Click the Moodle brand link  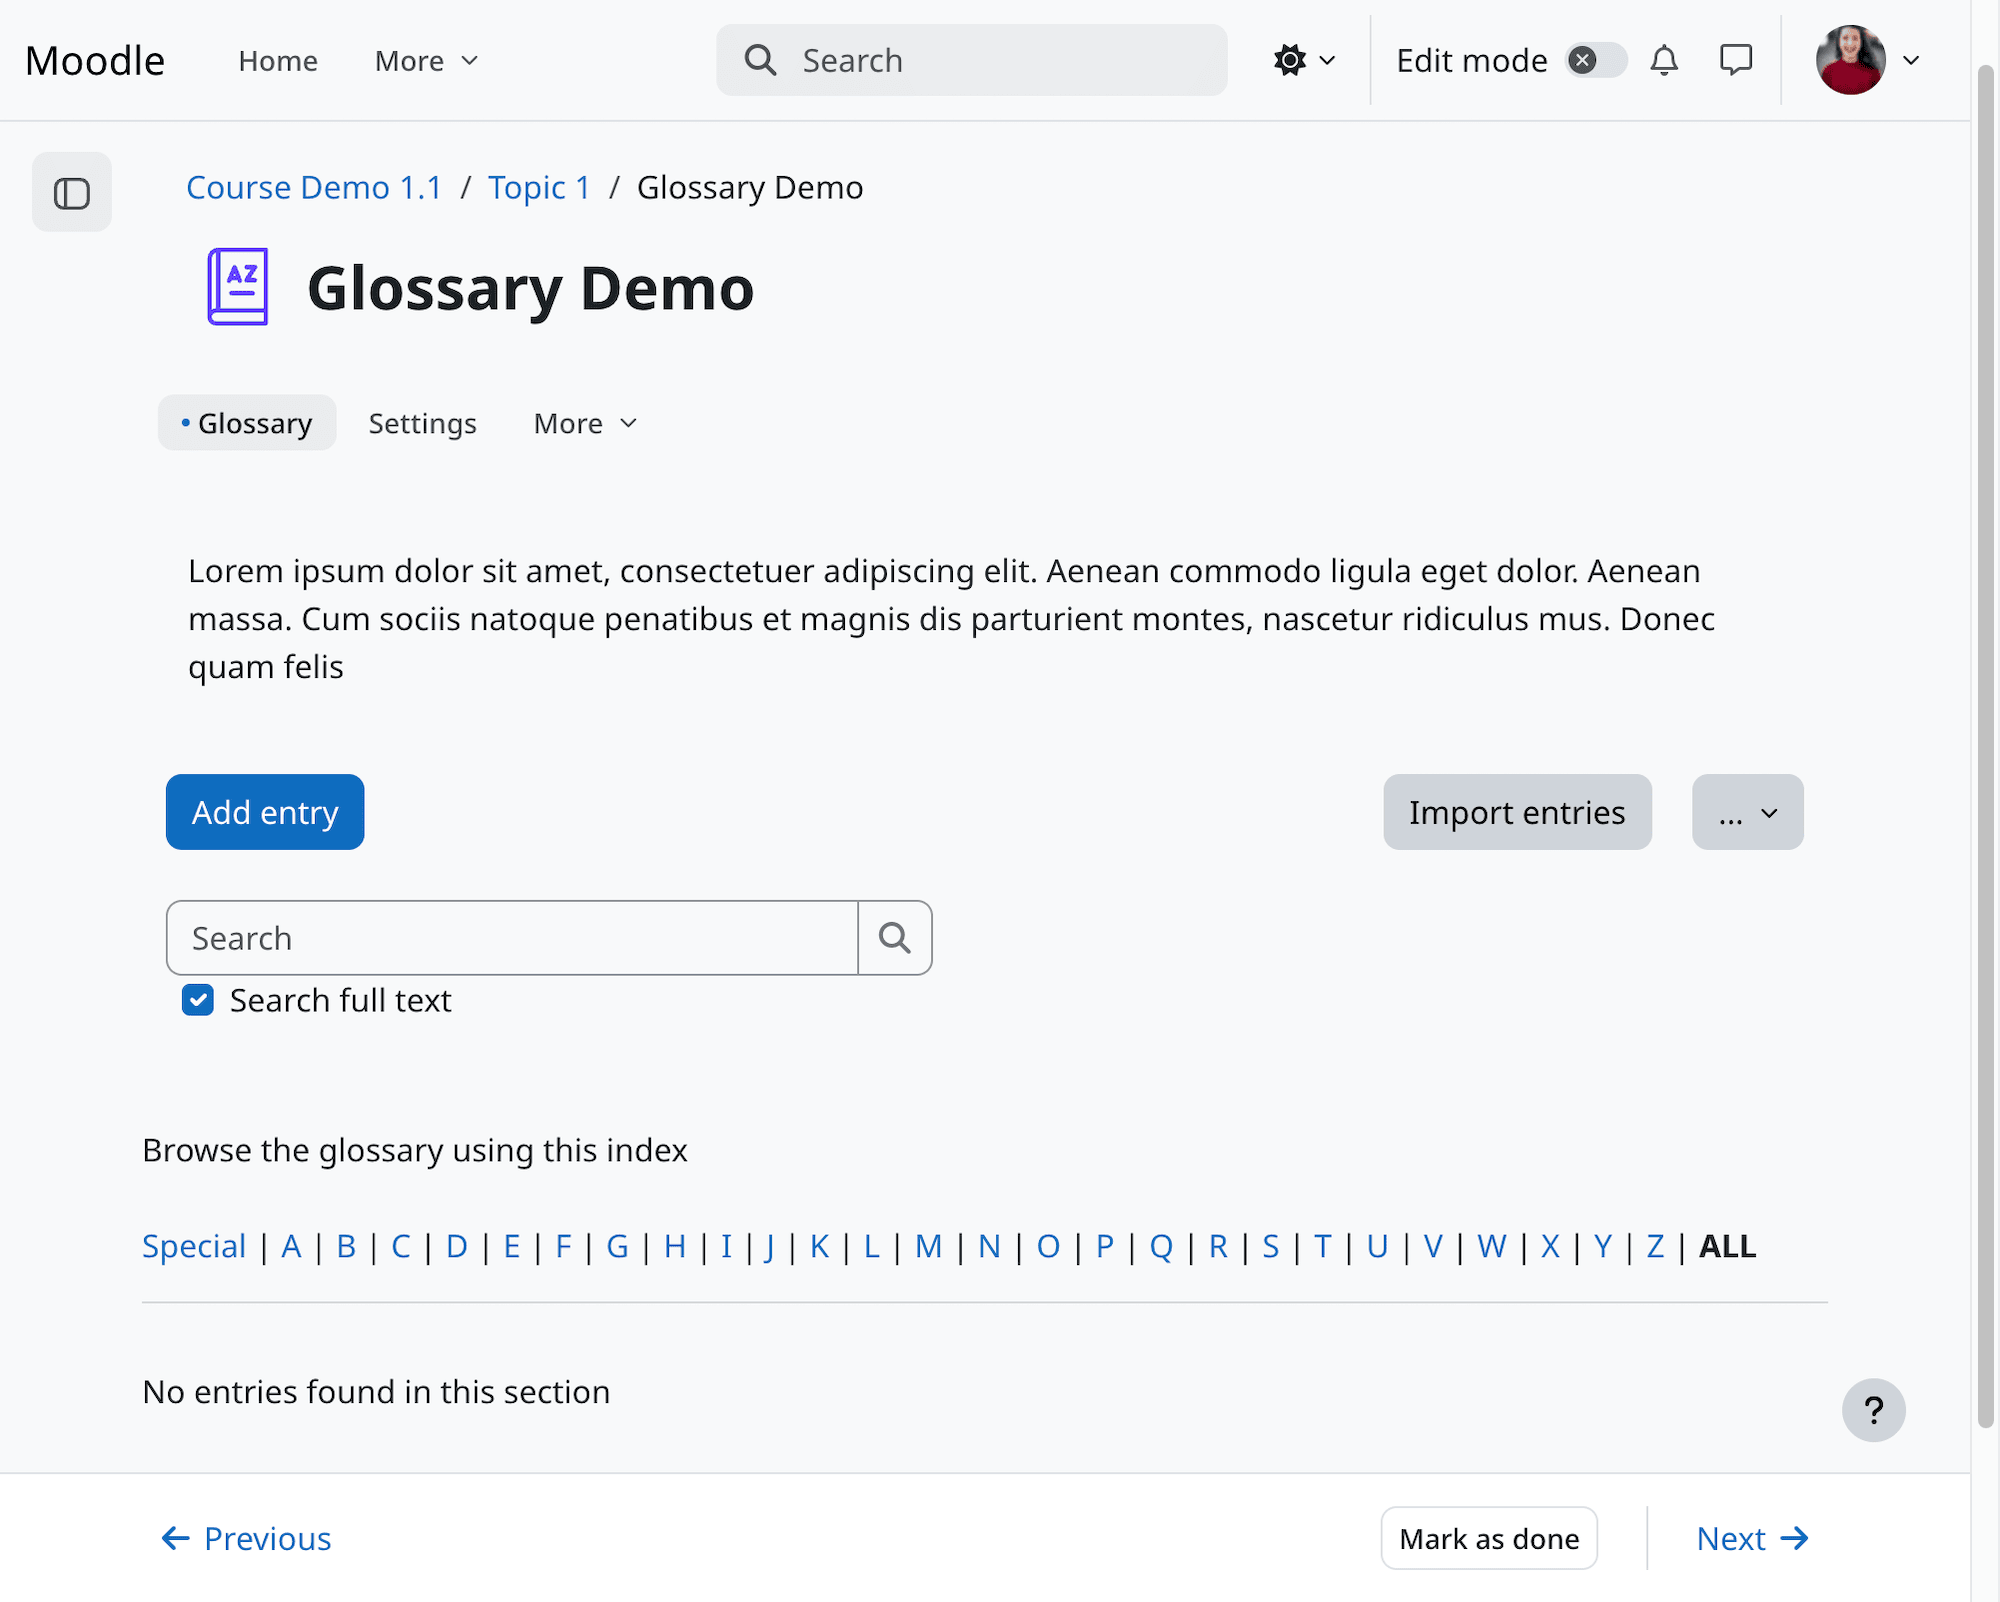95,60
